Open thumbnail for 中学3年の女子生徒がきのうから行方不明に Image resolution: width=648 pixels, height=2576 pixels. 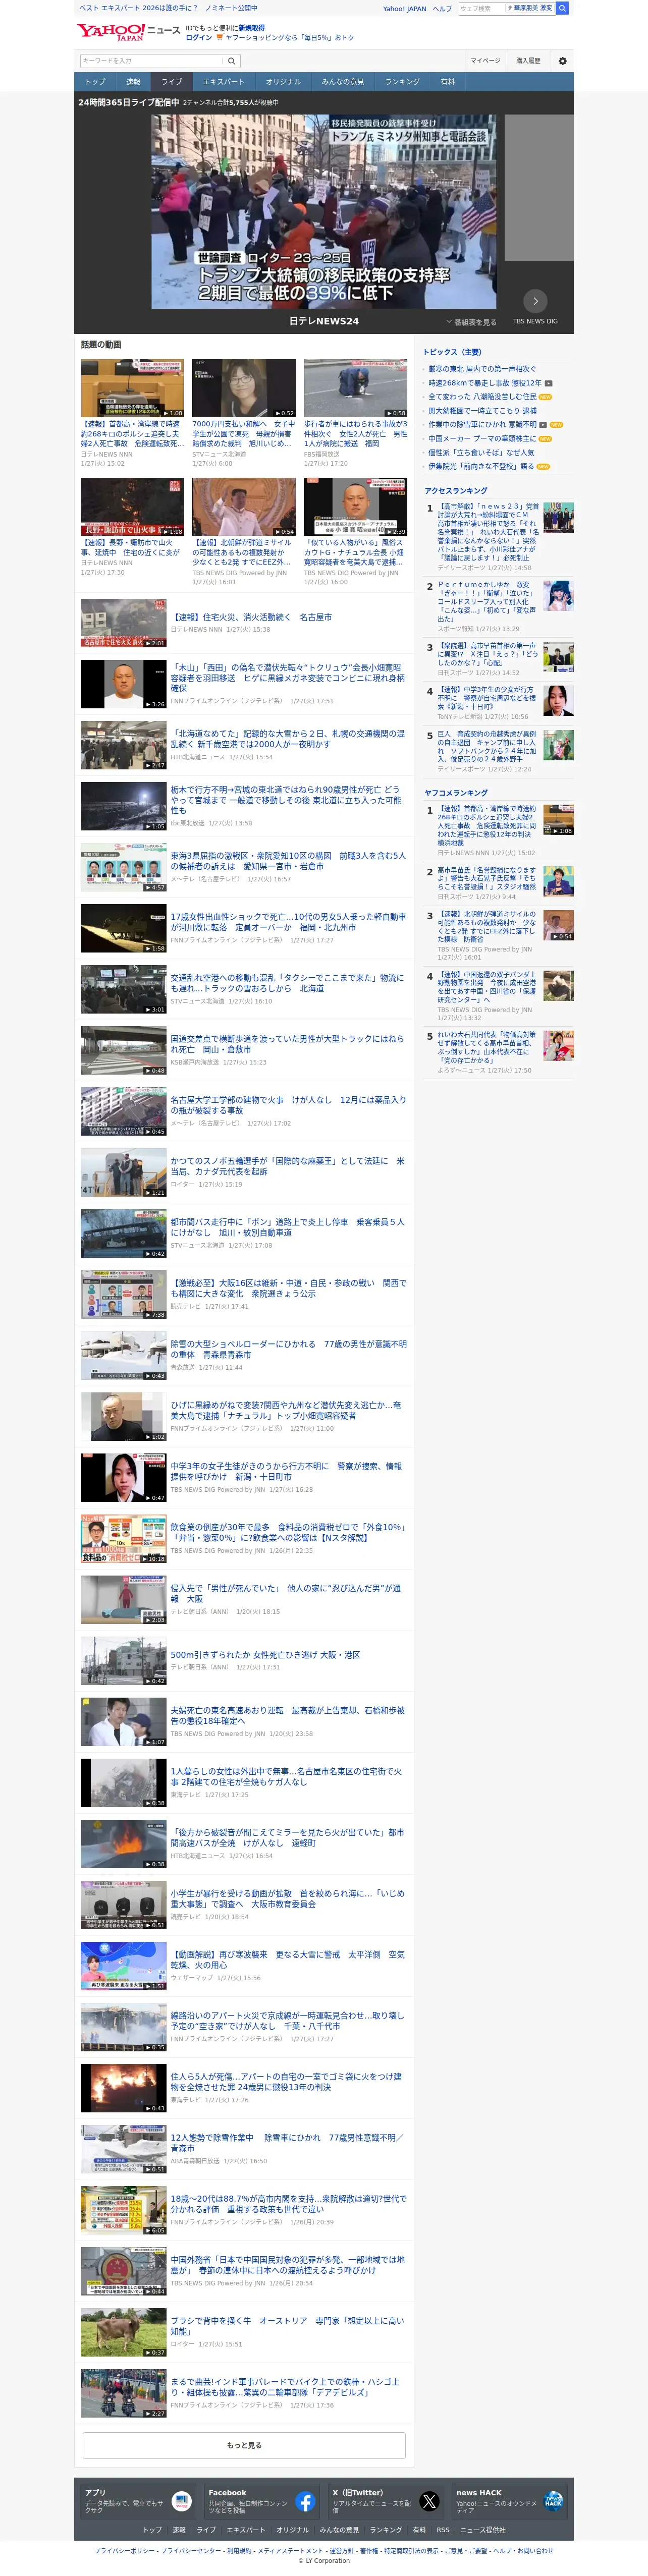tap(124, 1478)
